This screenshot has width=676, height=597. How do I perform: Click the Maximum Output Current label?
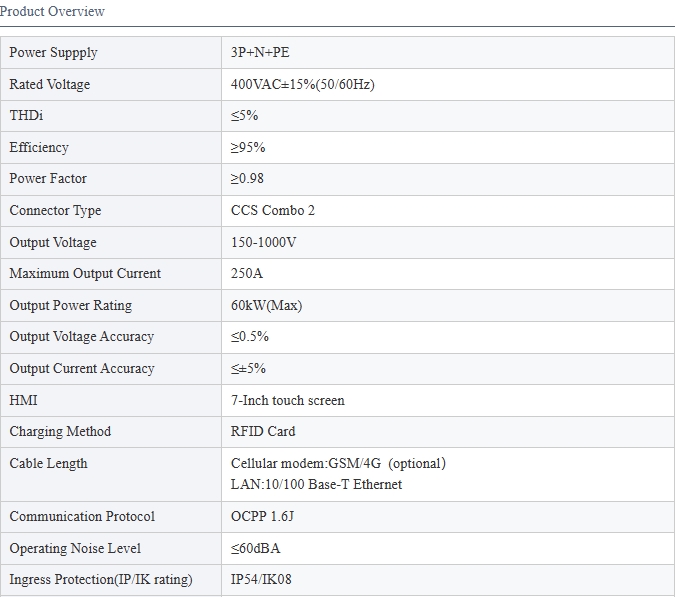click(85, 273)
